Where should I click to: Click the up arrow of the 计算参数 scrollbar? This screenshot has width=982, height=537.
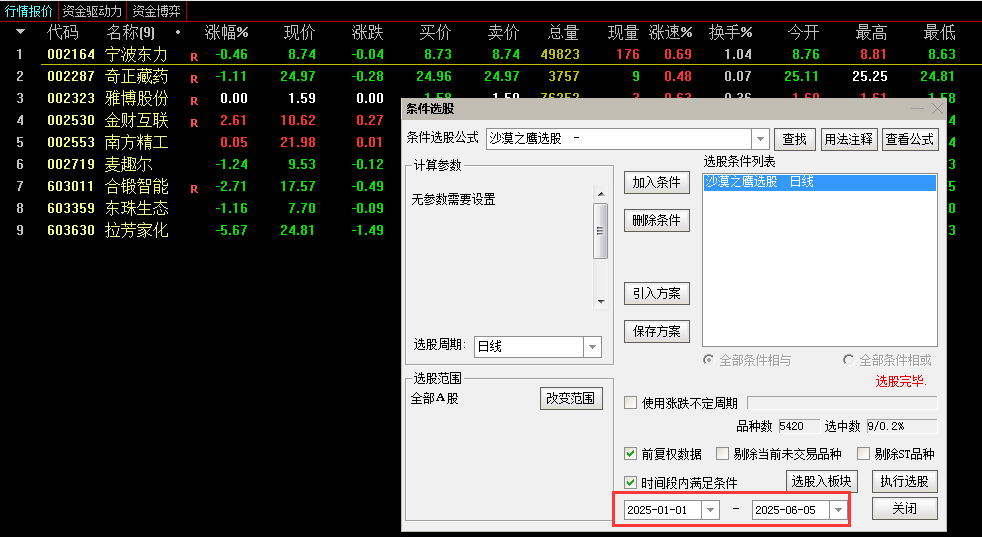coord(601,194)
